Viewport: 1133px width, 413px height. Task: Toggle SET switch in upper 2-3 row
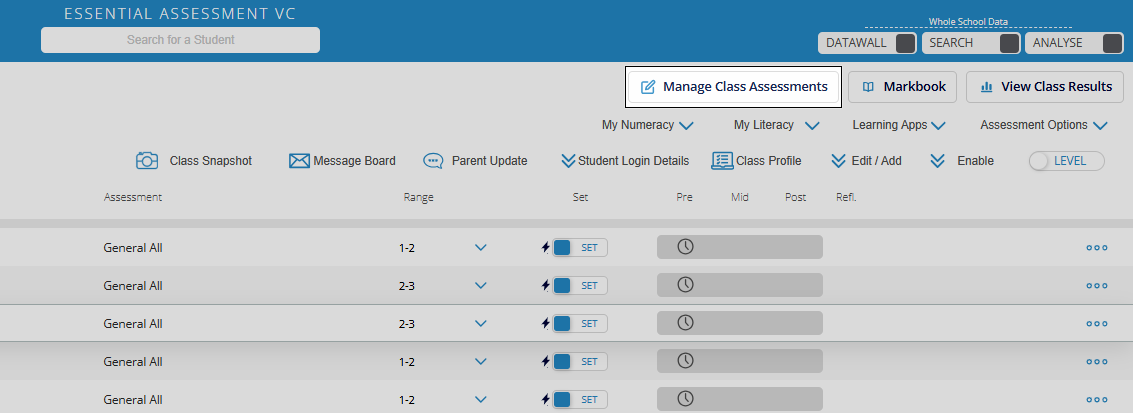580,285
